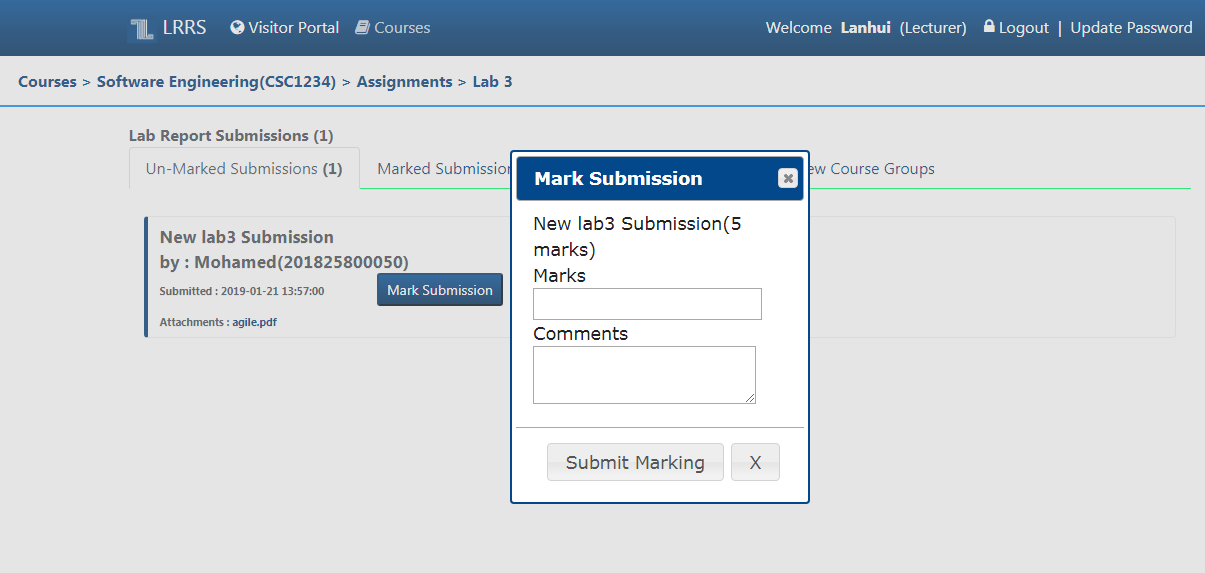1205x573 pixels.
Task: Log out using the Logout link
Action: (x=1023, y=28)
